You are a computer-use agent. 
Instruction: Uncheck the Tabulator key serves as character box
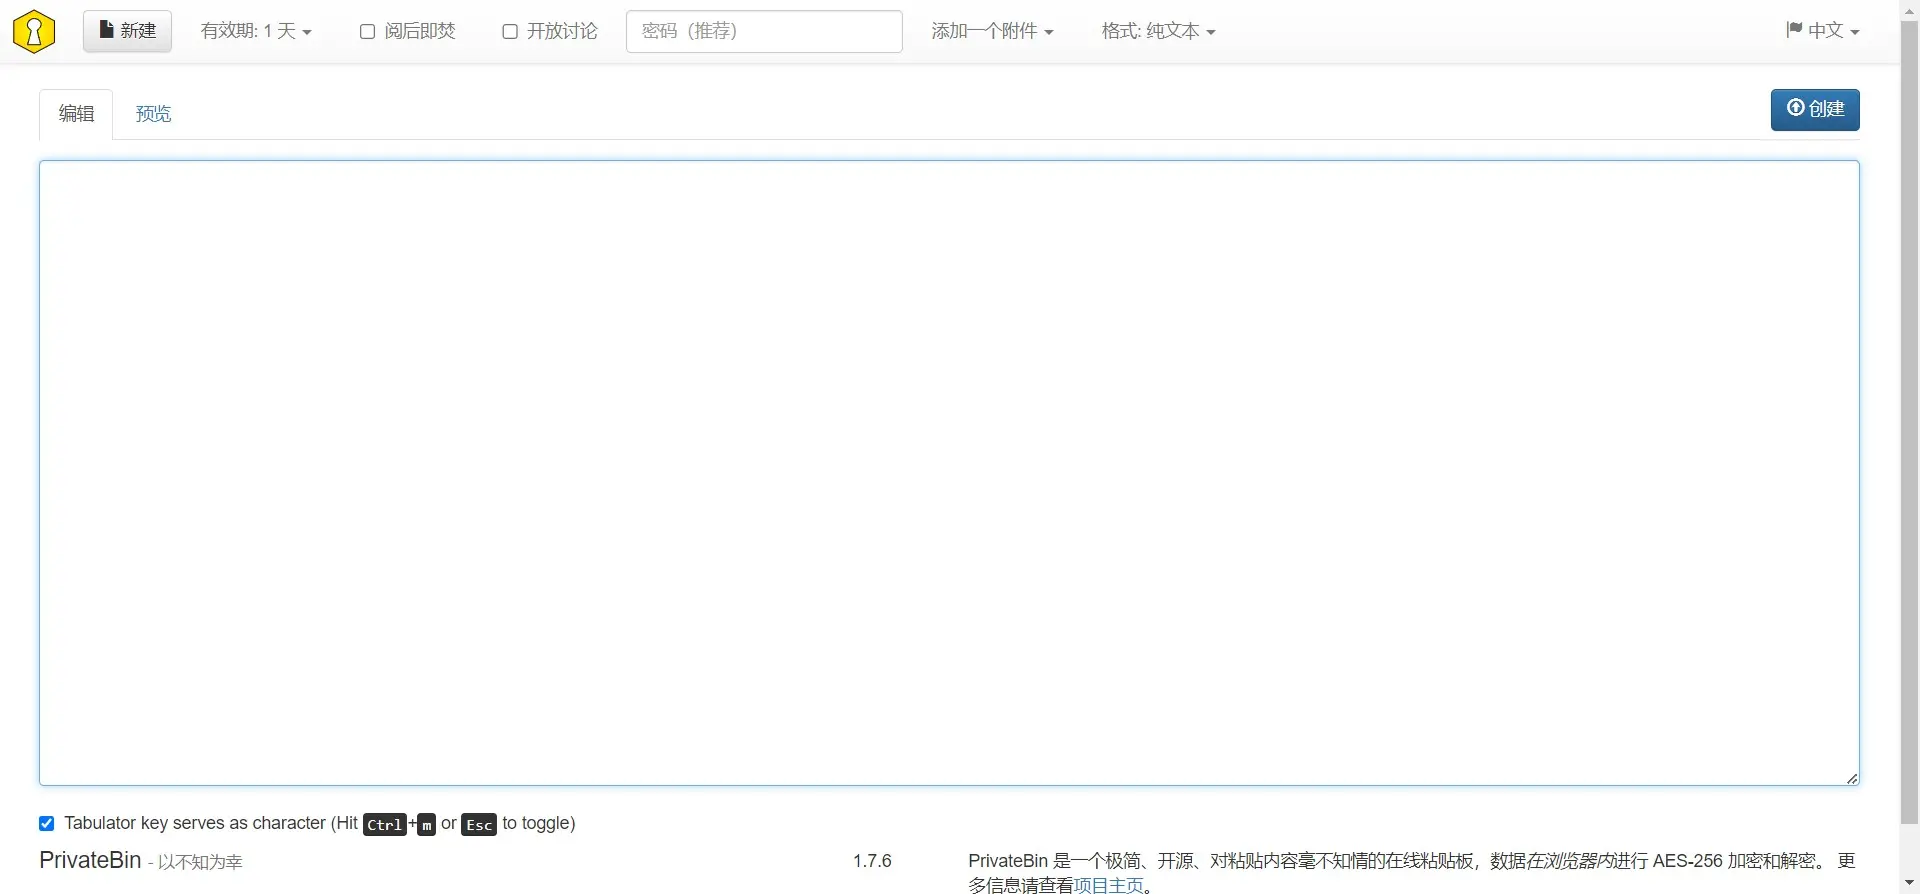(x=47, y=824)
